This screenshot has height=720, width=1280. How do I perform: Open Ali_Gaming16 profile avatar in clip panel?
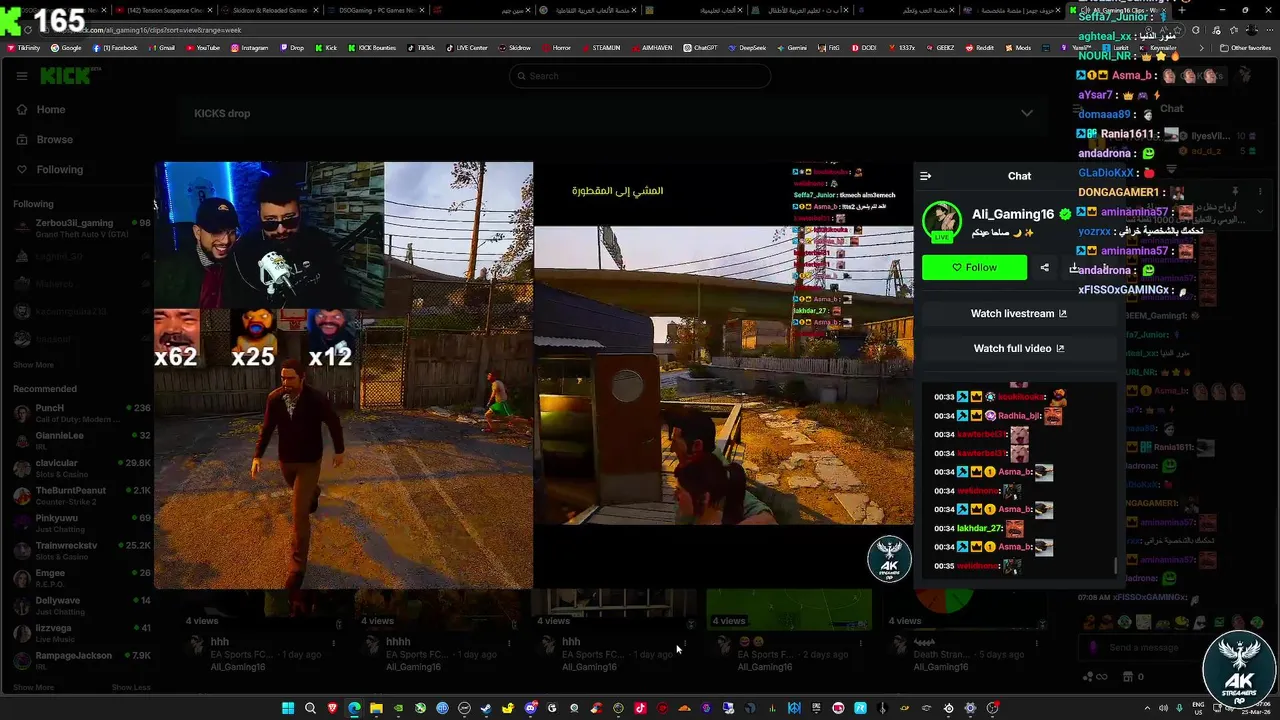(941, 221)
